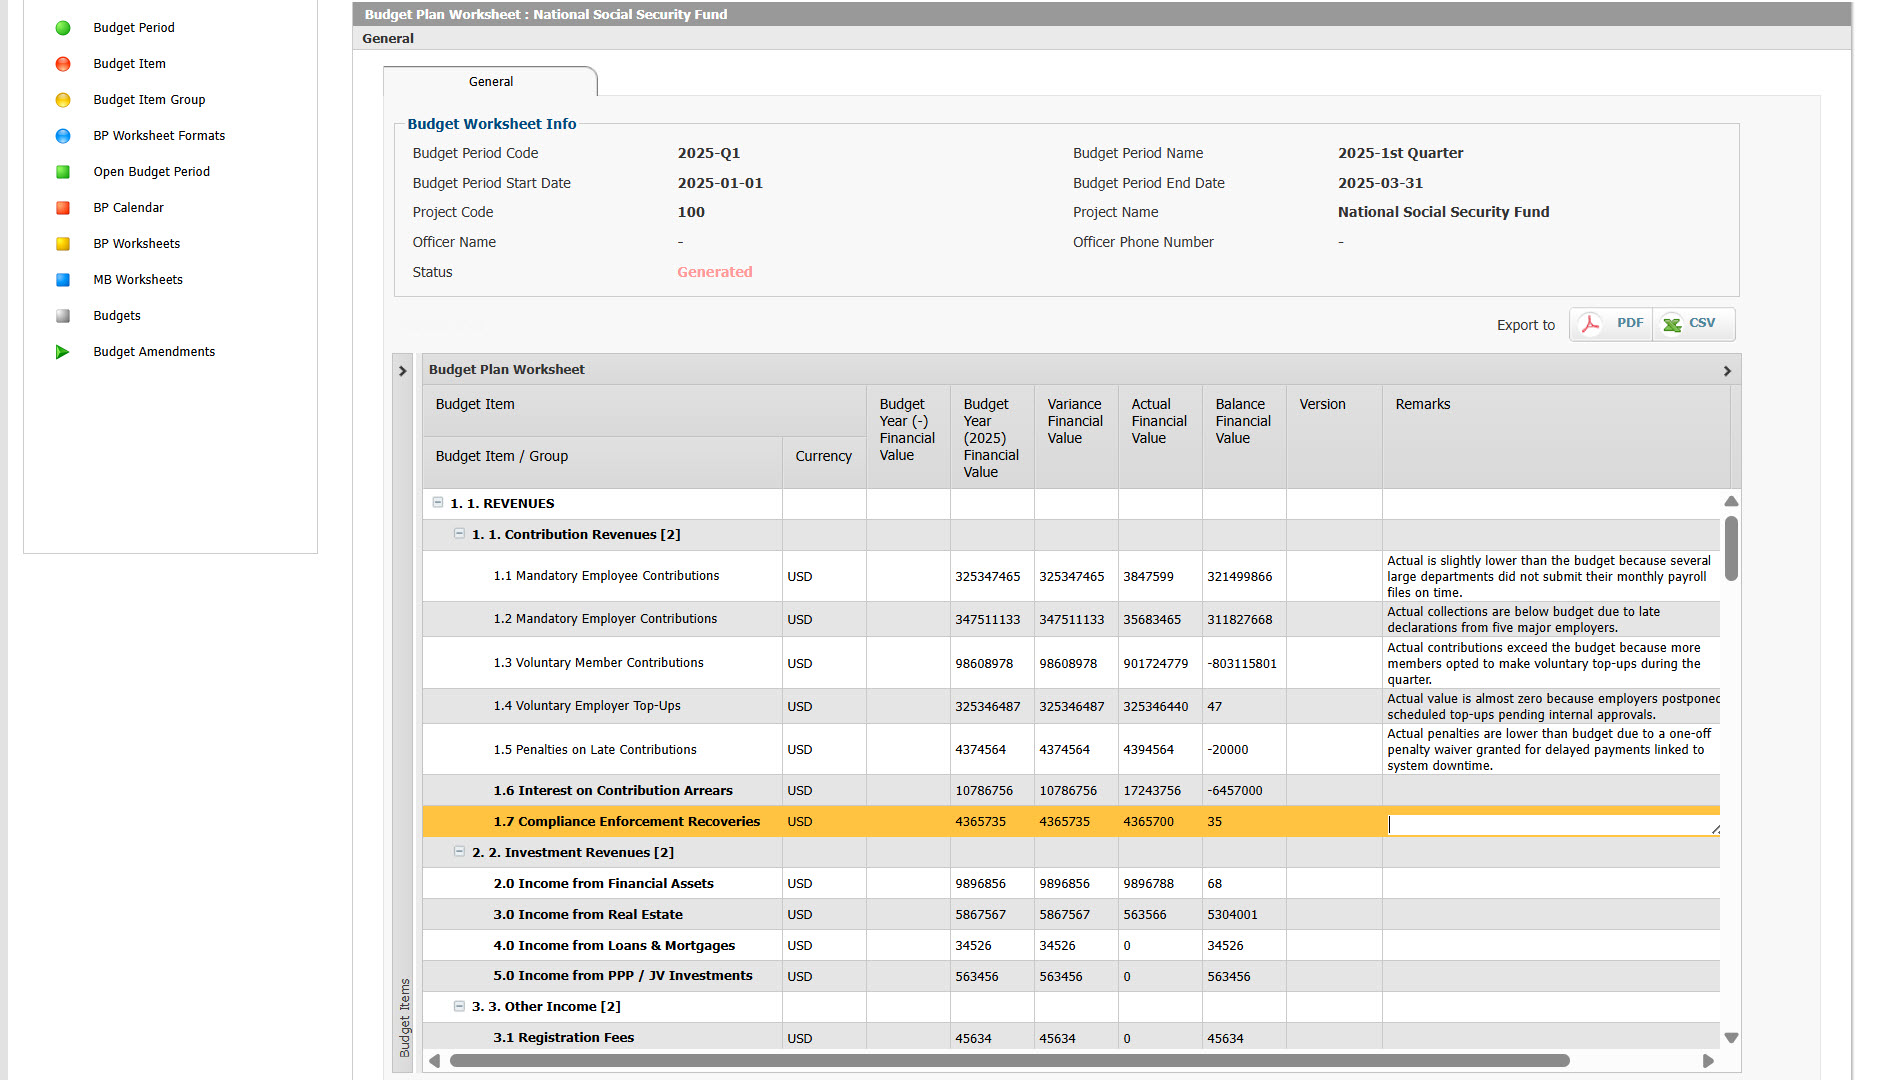This screenshot has width=1888, height=1080.
Task: Click the horizontal scrollbar of the worksheet
Action: tap(1008, 1061)
